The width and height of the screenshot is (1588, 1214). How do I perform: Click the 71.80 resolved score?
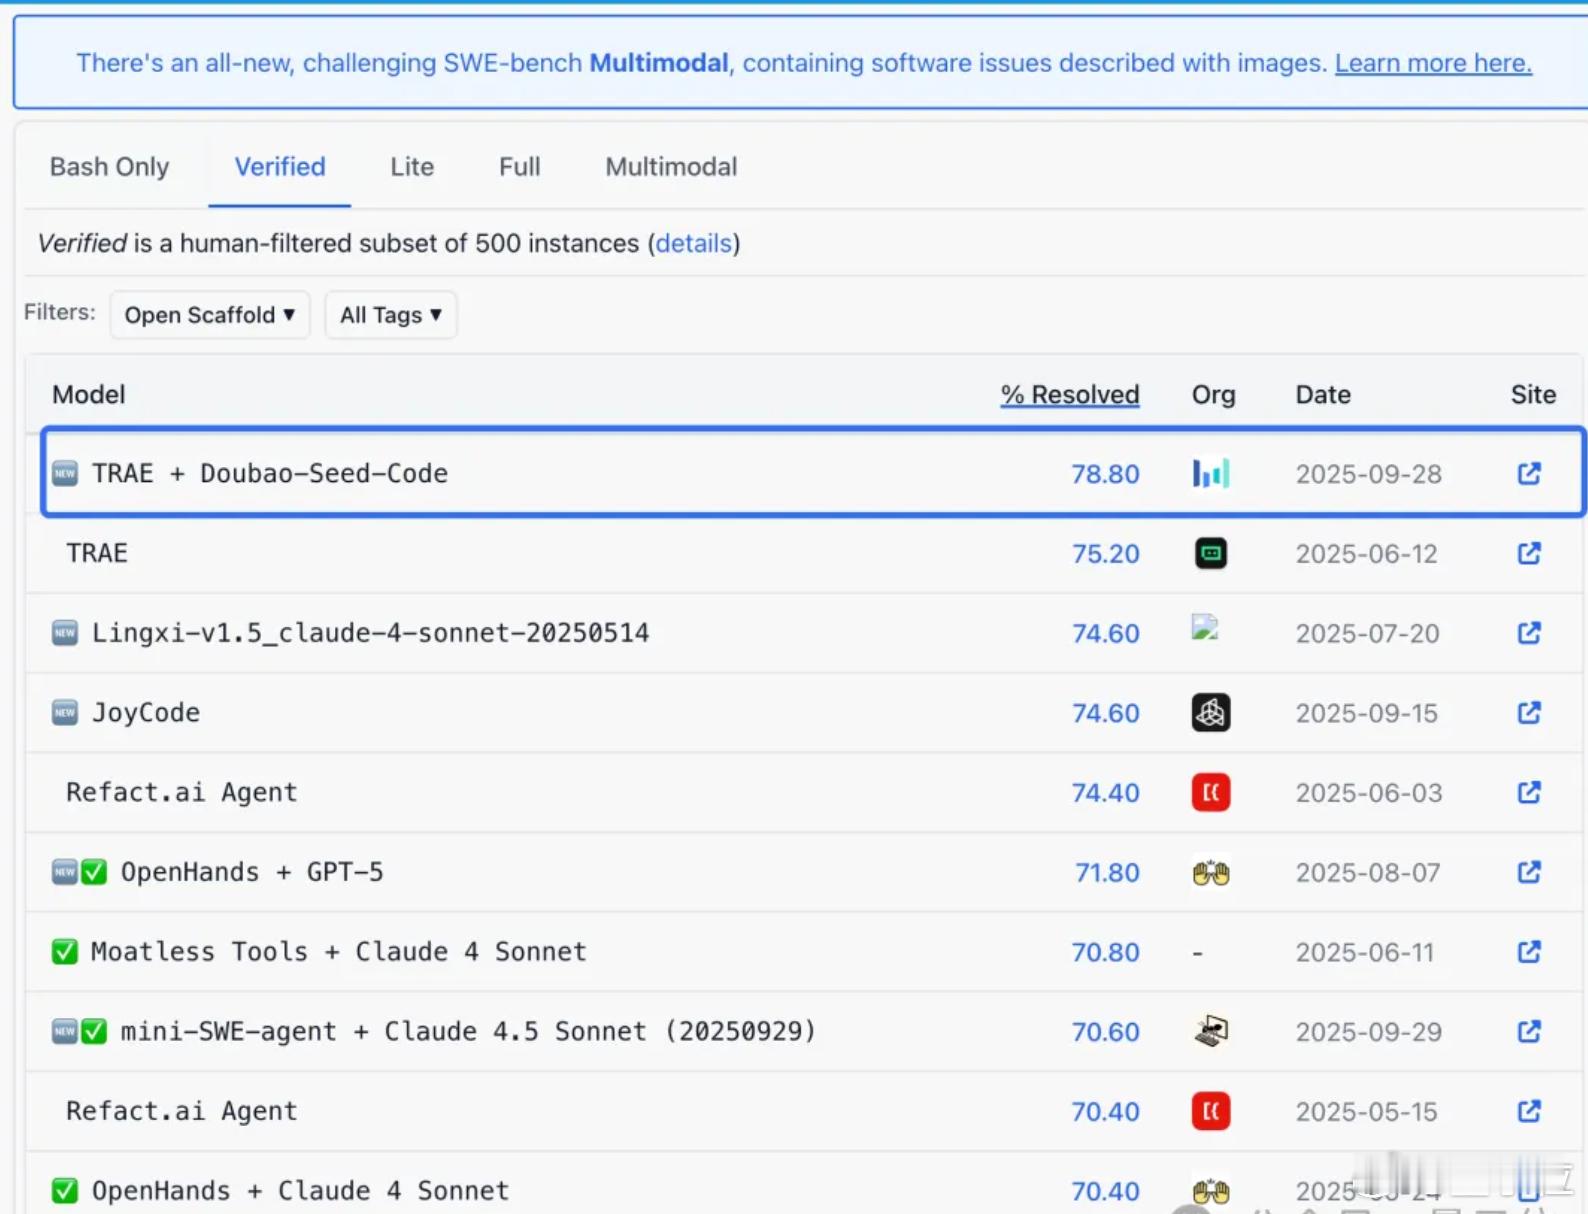1107,873
